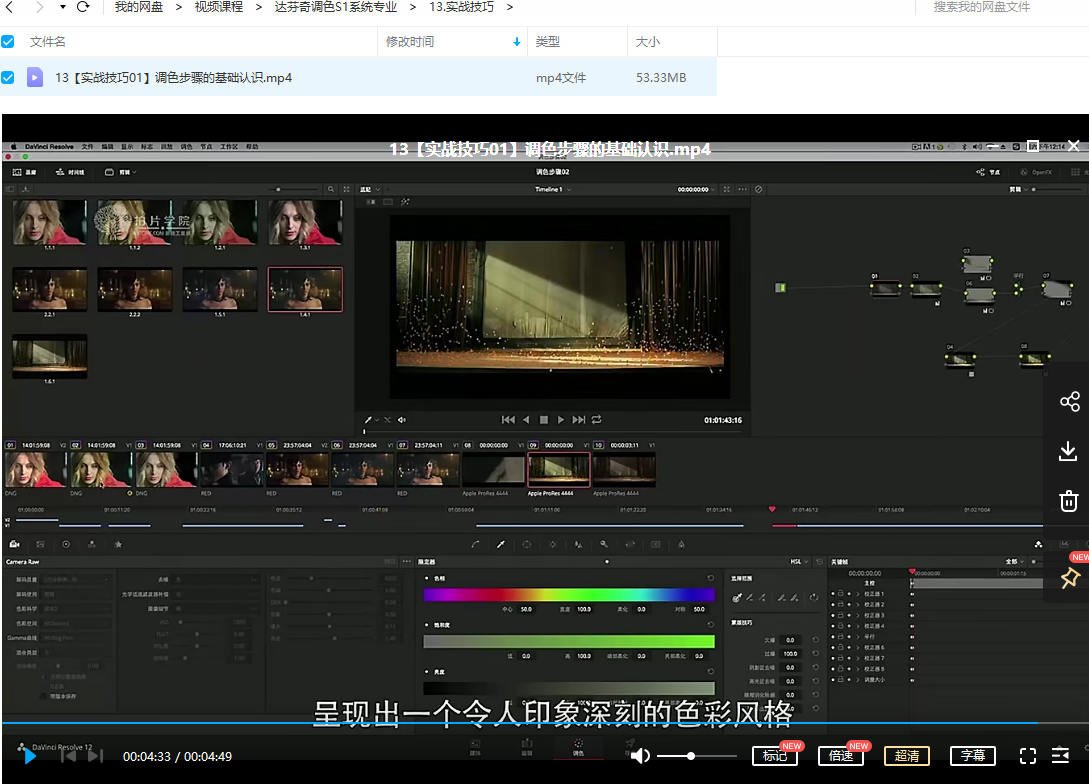1089x784 pixels.
Task: Click the 标记 button in the player bar
Action: (x=775, y=757)
